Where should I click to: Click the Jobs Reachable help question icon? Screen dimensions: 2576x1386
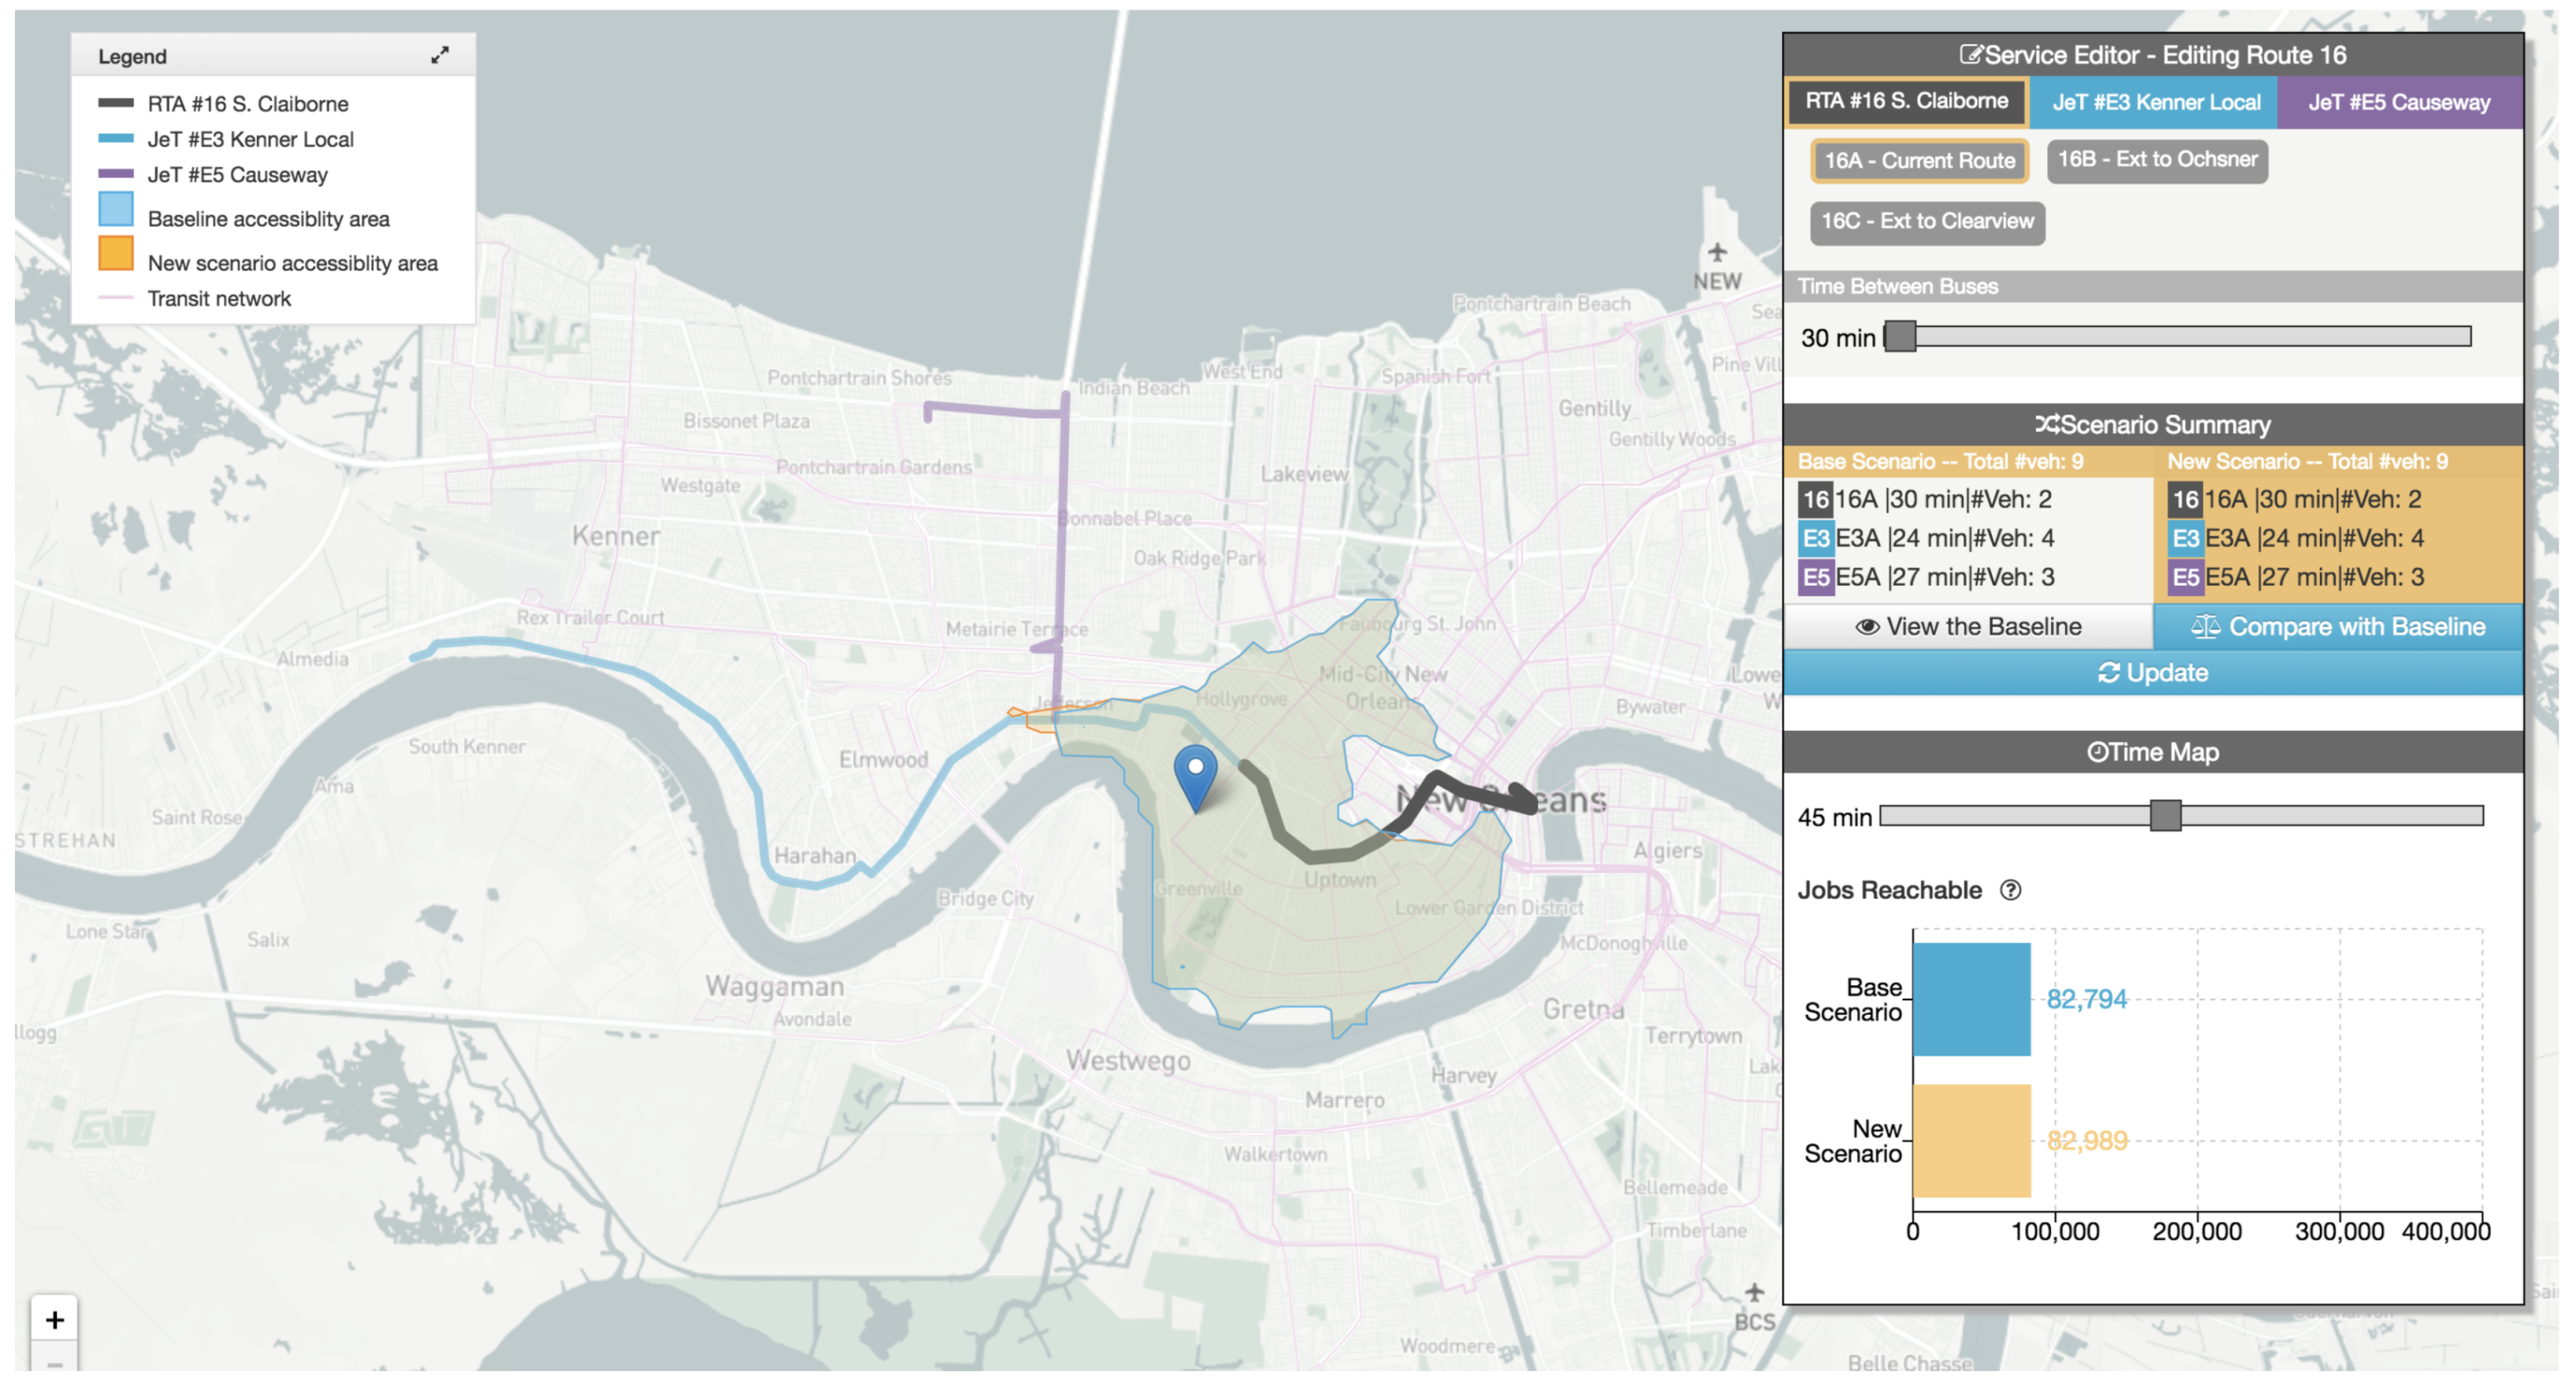tap(2010, 890)
